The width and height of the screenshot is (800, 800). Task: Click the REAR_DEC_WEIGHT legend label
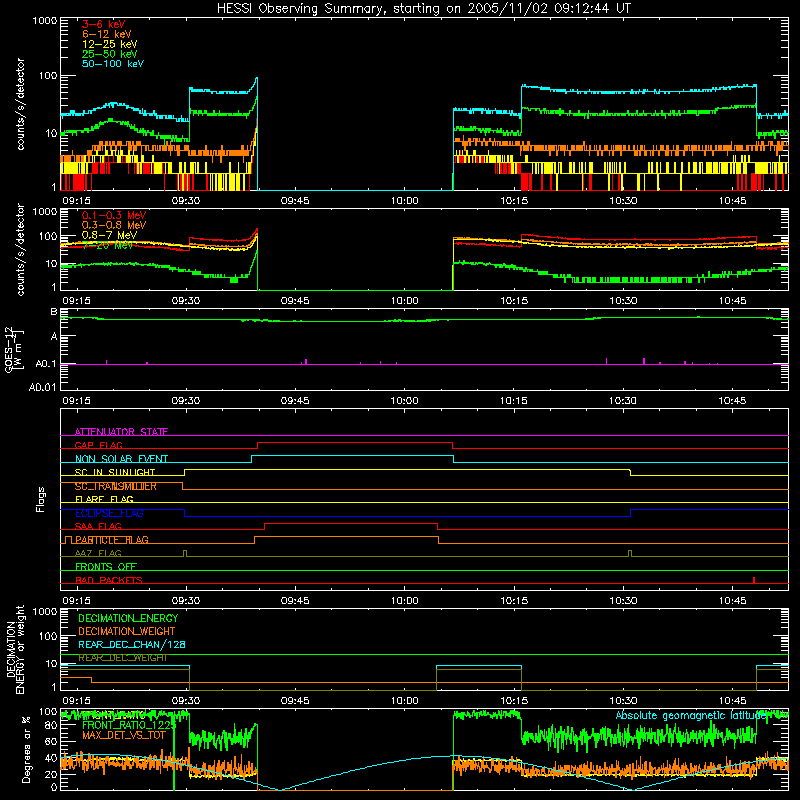pyautogui.click(x=122, y=658)
